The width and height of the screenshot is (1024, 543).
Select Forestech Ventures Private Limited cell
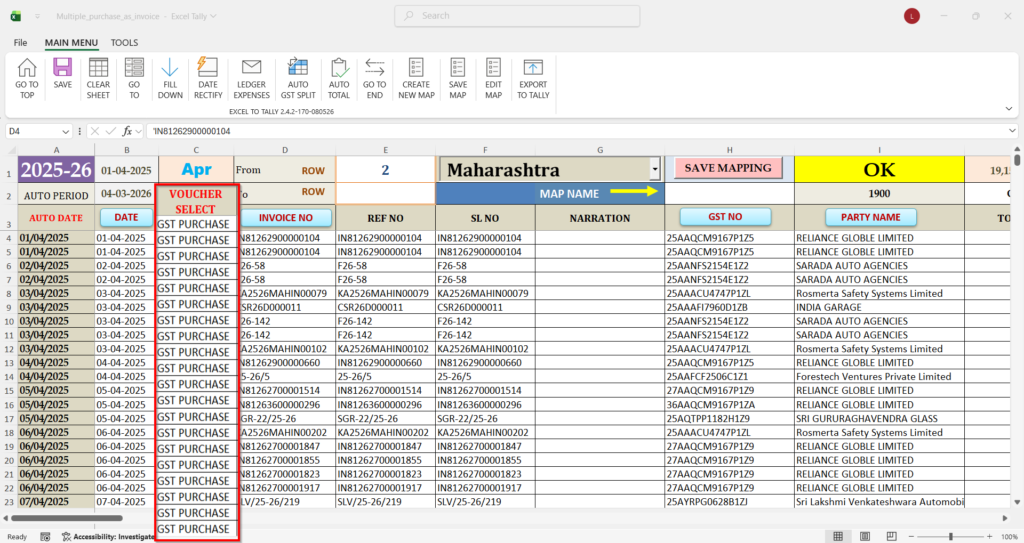pos(879,376)
